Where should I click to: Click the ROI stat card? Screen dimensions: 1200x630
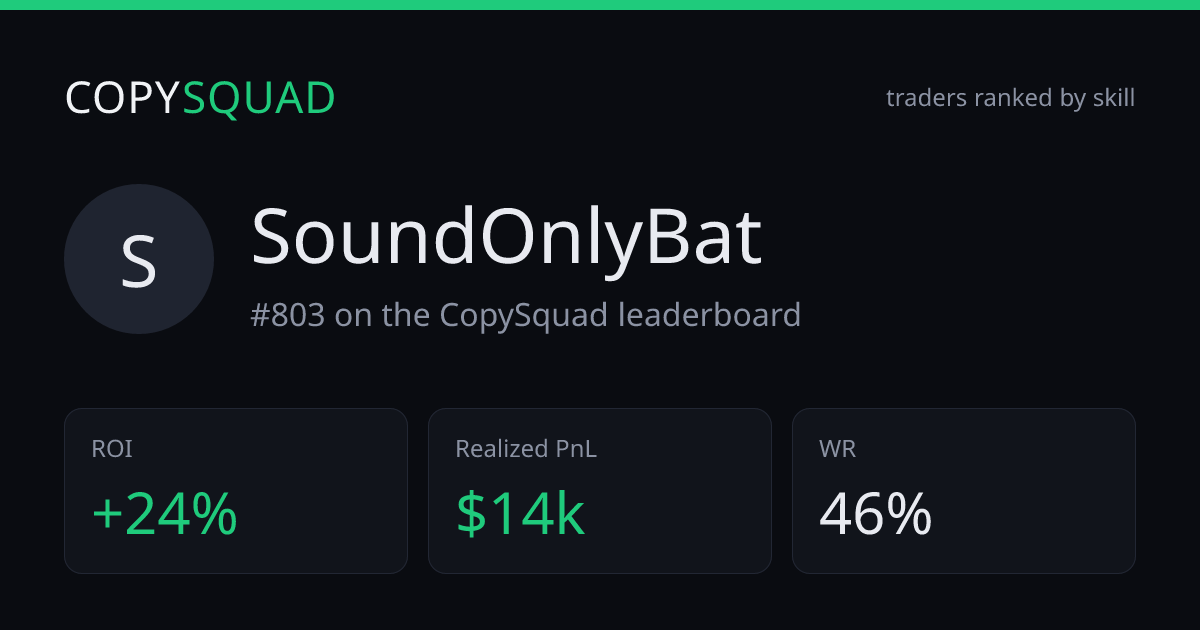236,491
